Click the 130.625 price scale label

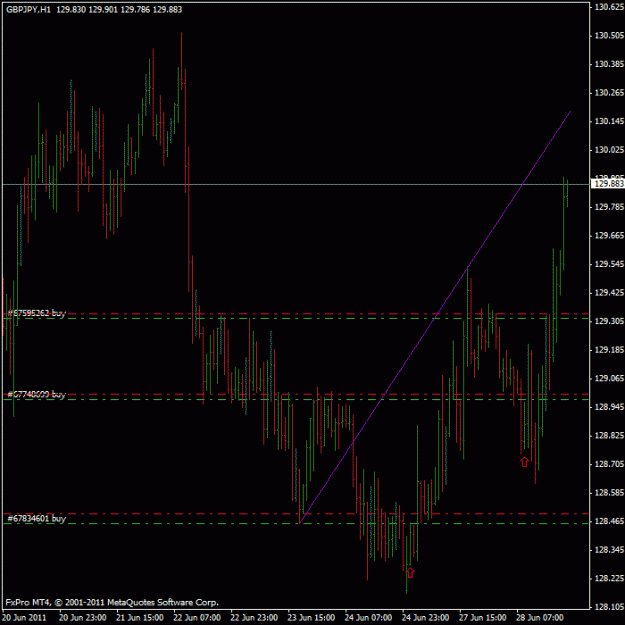click(x=609, y=7)
